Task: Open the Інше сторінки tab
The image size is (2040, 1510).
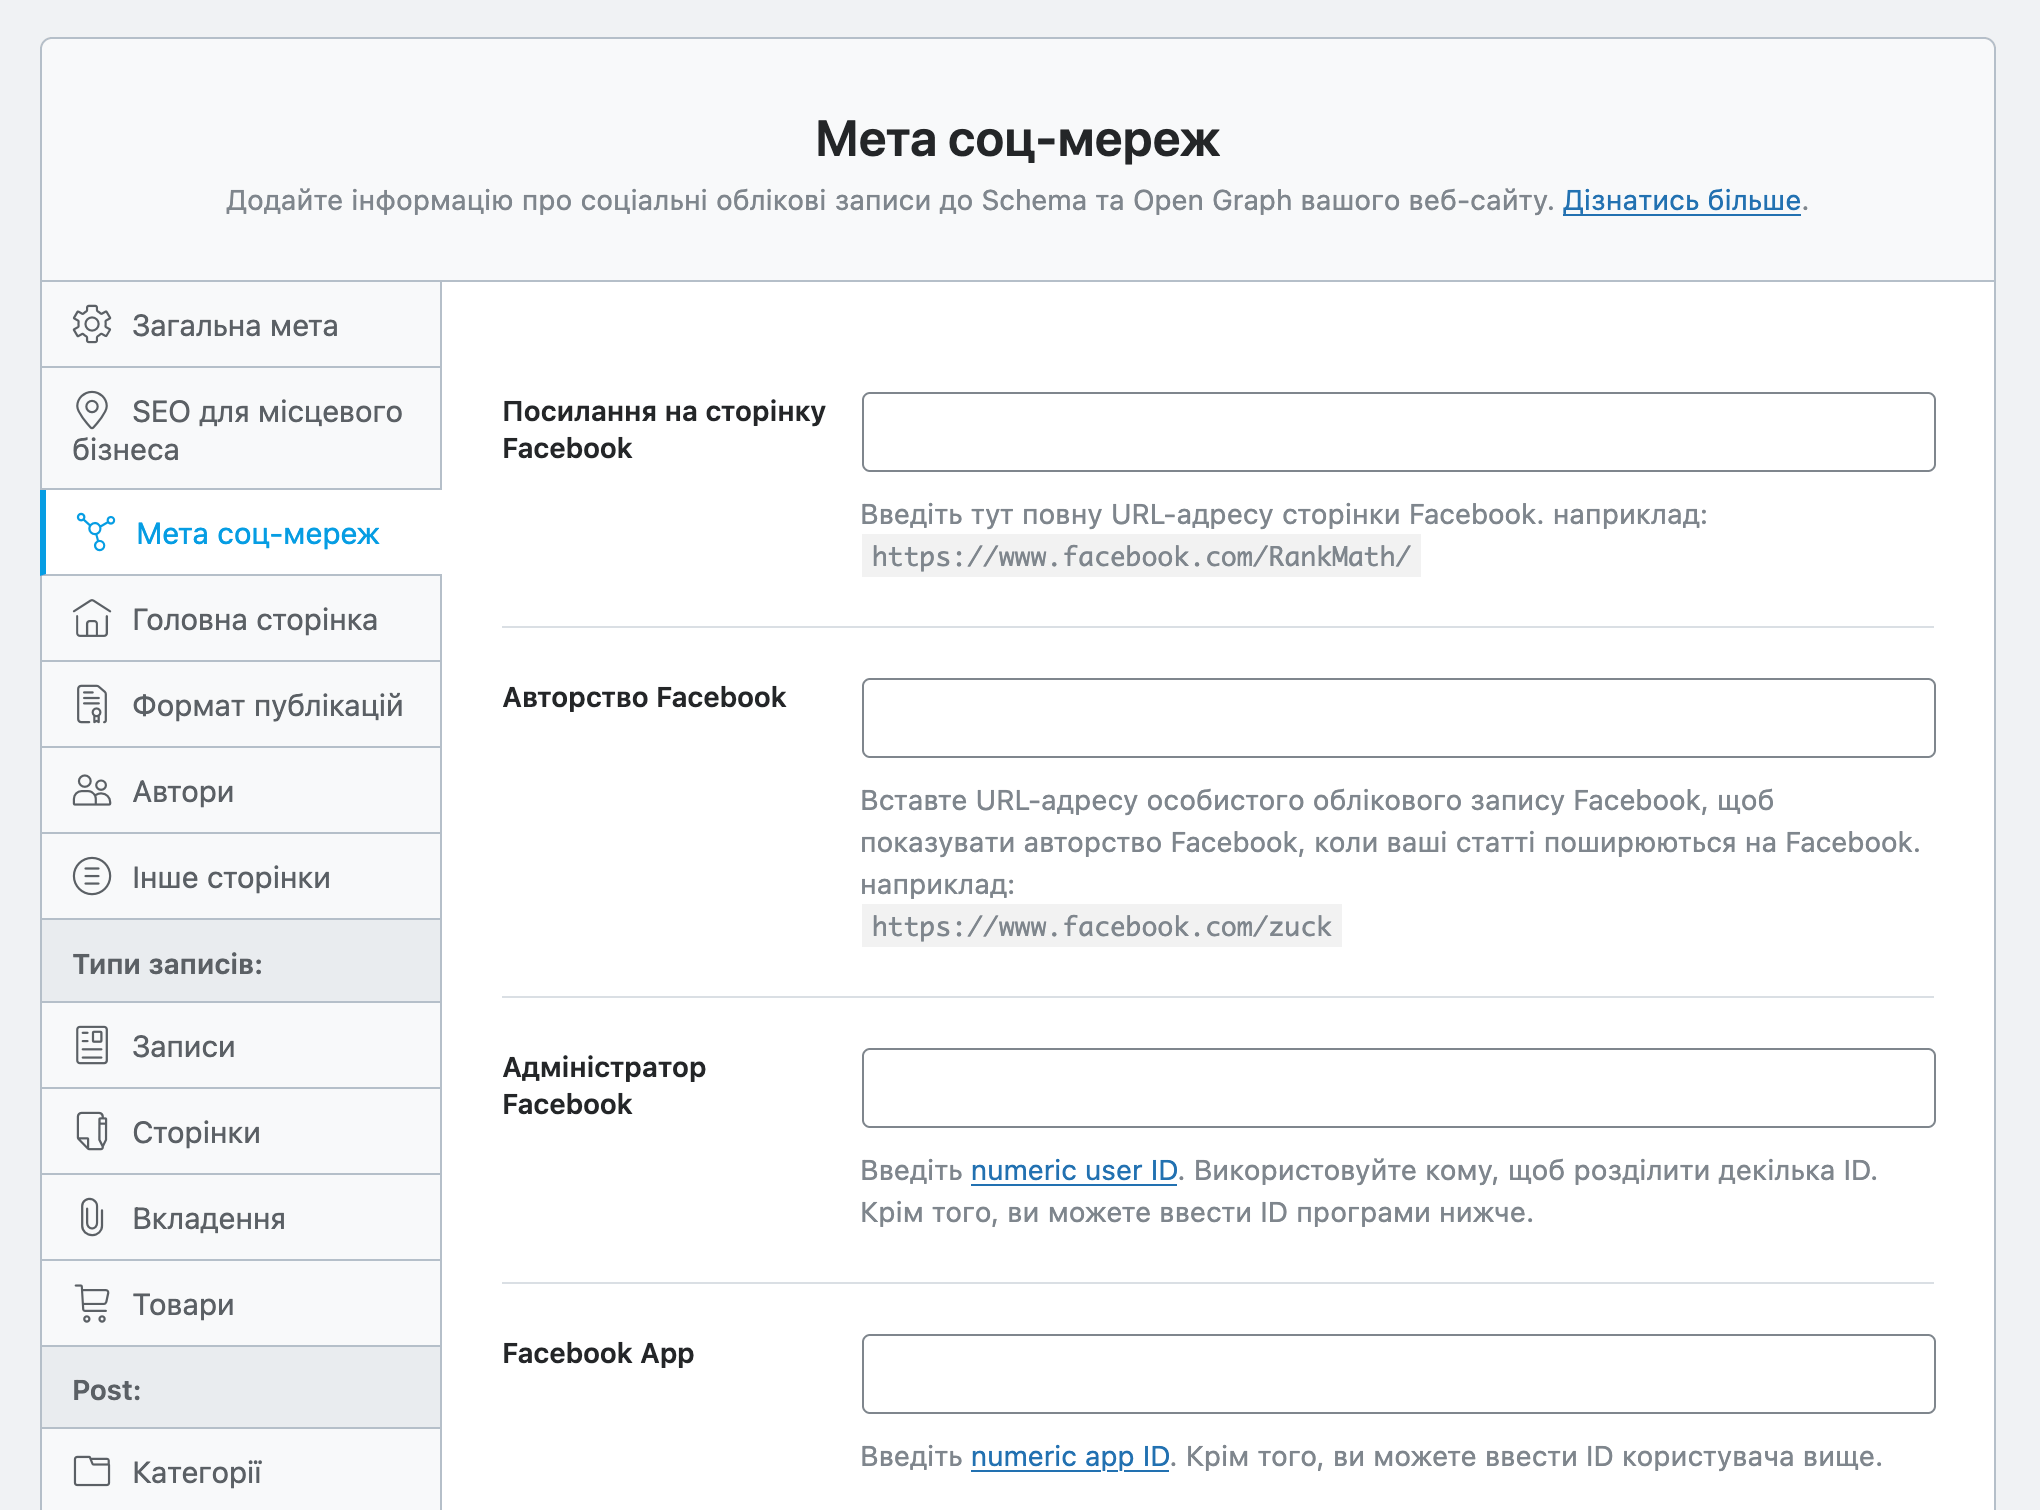Action: point(241,877)
